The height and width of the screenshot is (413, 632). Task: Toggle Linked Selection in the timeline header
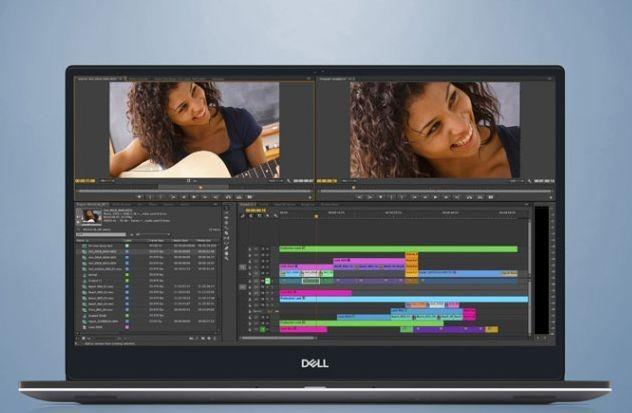pyautogui.click(x=259, y=216)
